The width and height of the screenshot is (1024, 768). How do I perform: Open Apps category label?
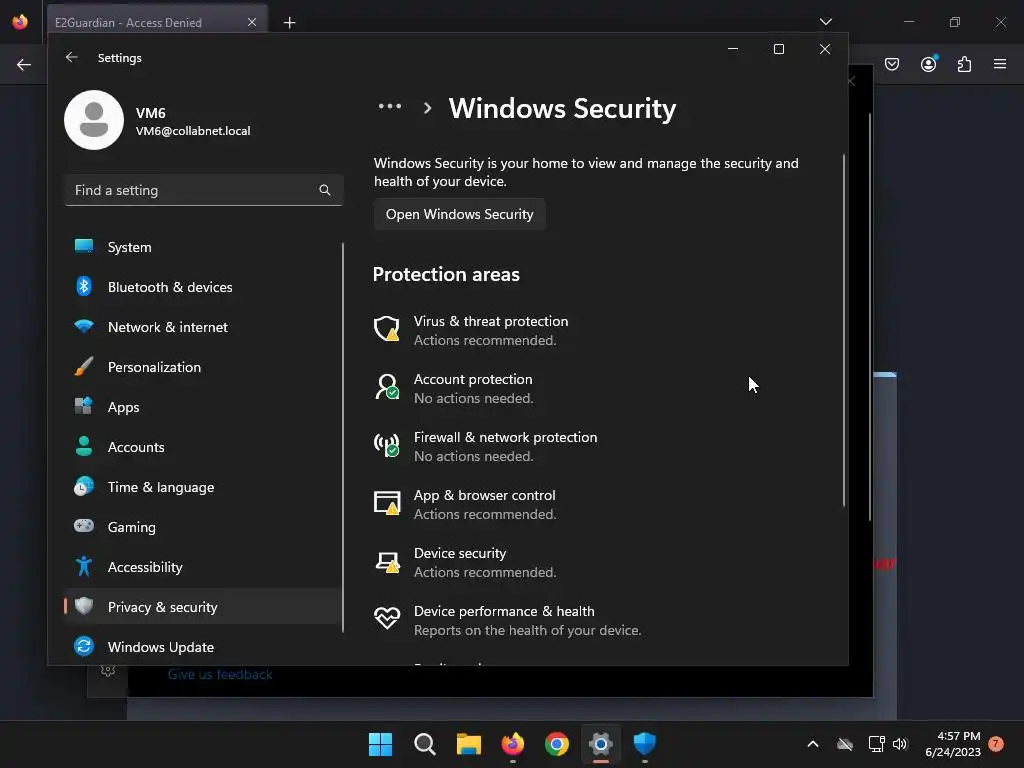(123, 408)
